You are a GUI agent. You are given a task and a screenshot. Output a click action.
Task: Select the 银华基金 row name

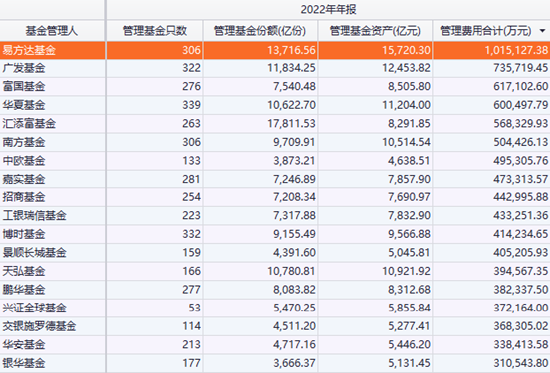pyautogui.click(x=24, y=363)
